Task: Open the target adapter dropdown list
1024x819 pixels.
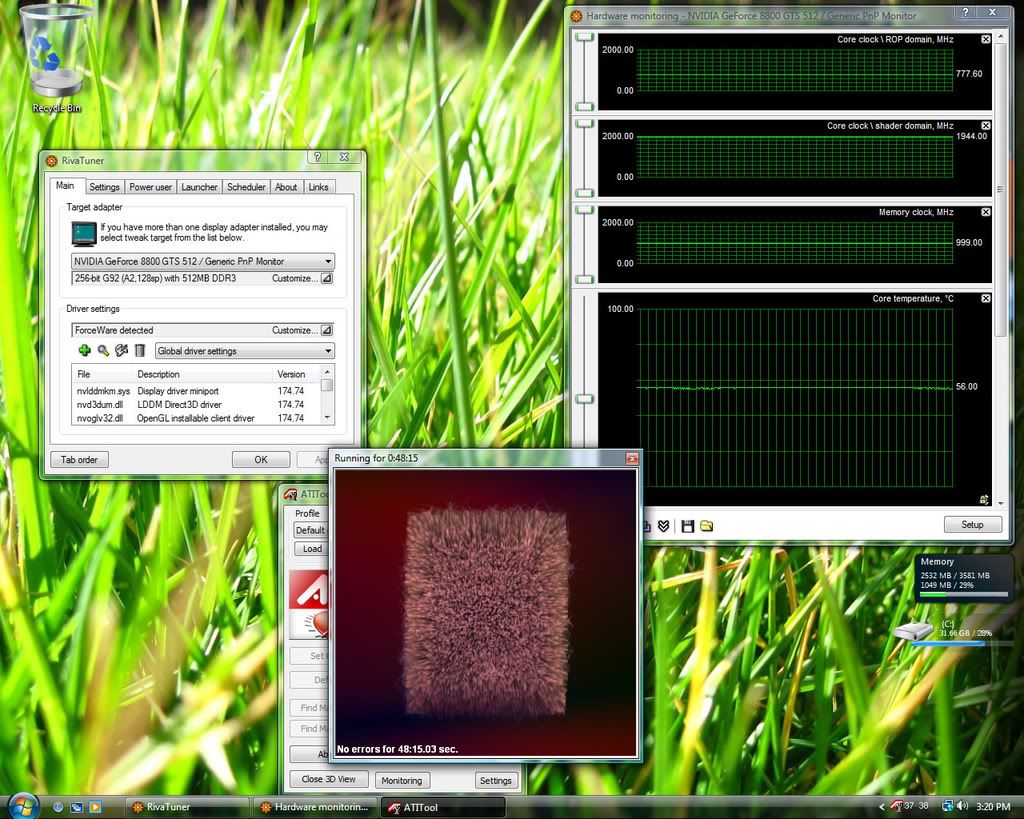Action: pos(327,262)
